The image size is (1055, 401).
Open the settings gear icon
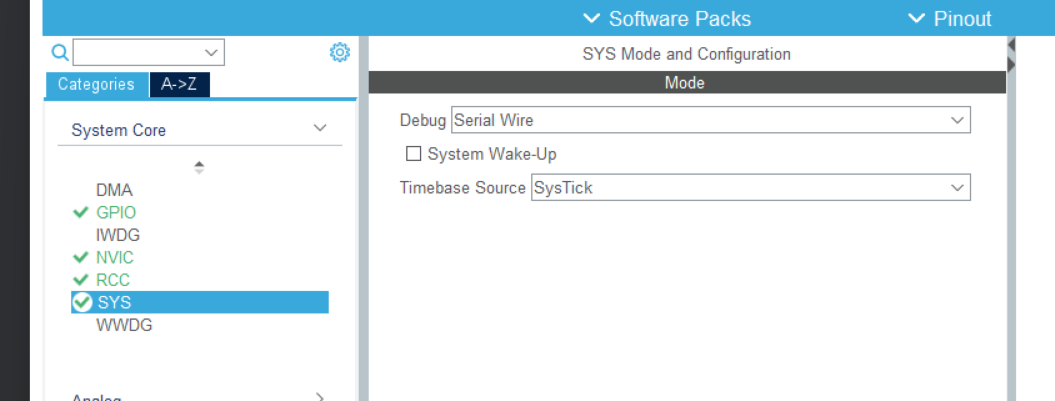point(339,52)
